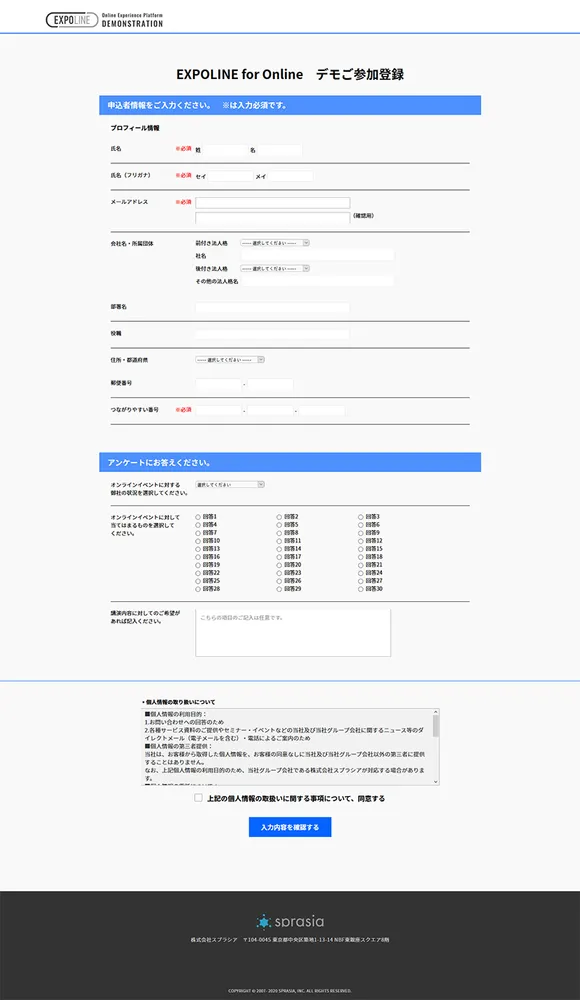Pick the 回答10 radio option
Viewport: 580px width, 1000px height.
[x=198, y=541]
